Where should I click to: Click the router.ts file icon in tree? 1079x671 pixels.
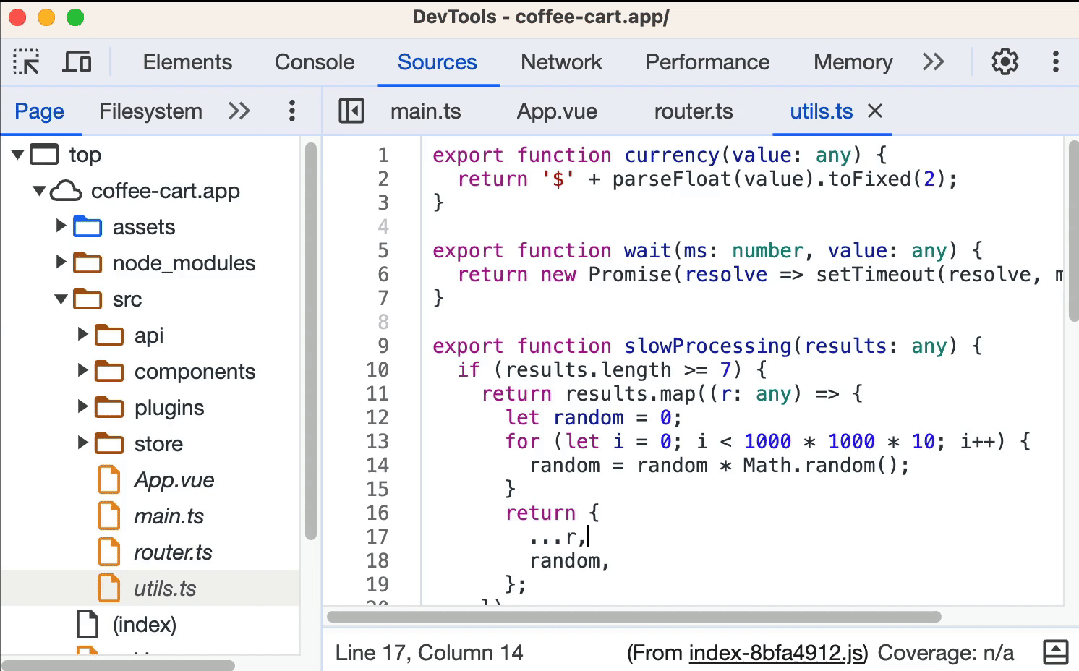[x=109, y=552]
